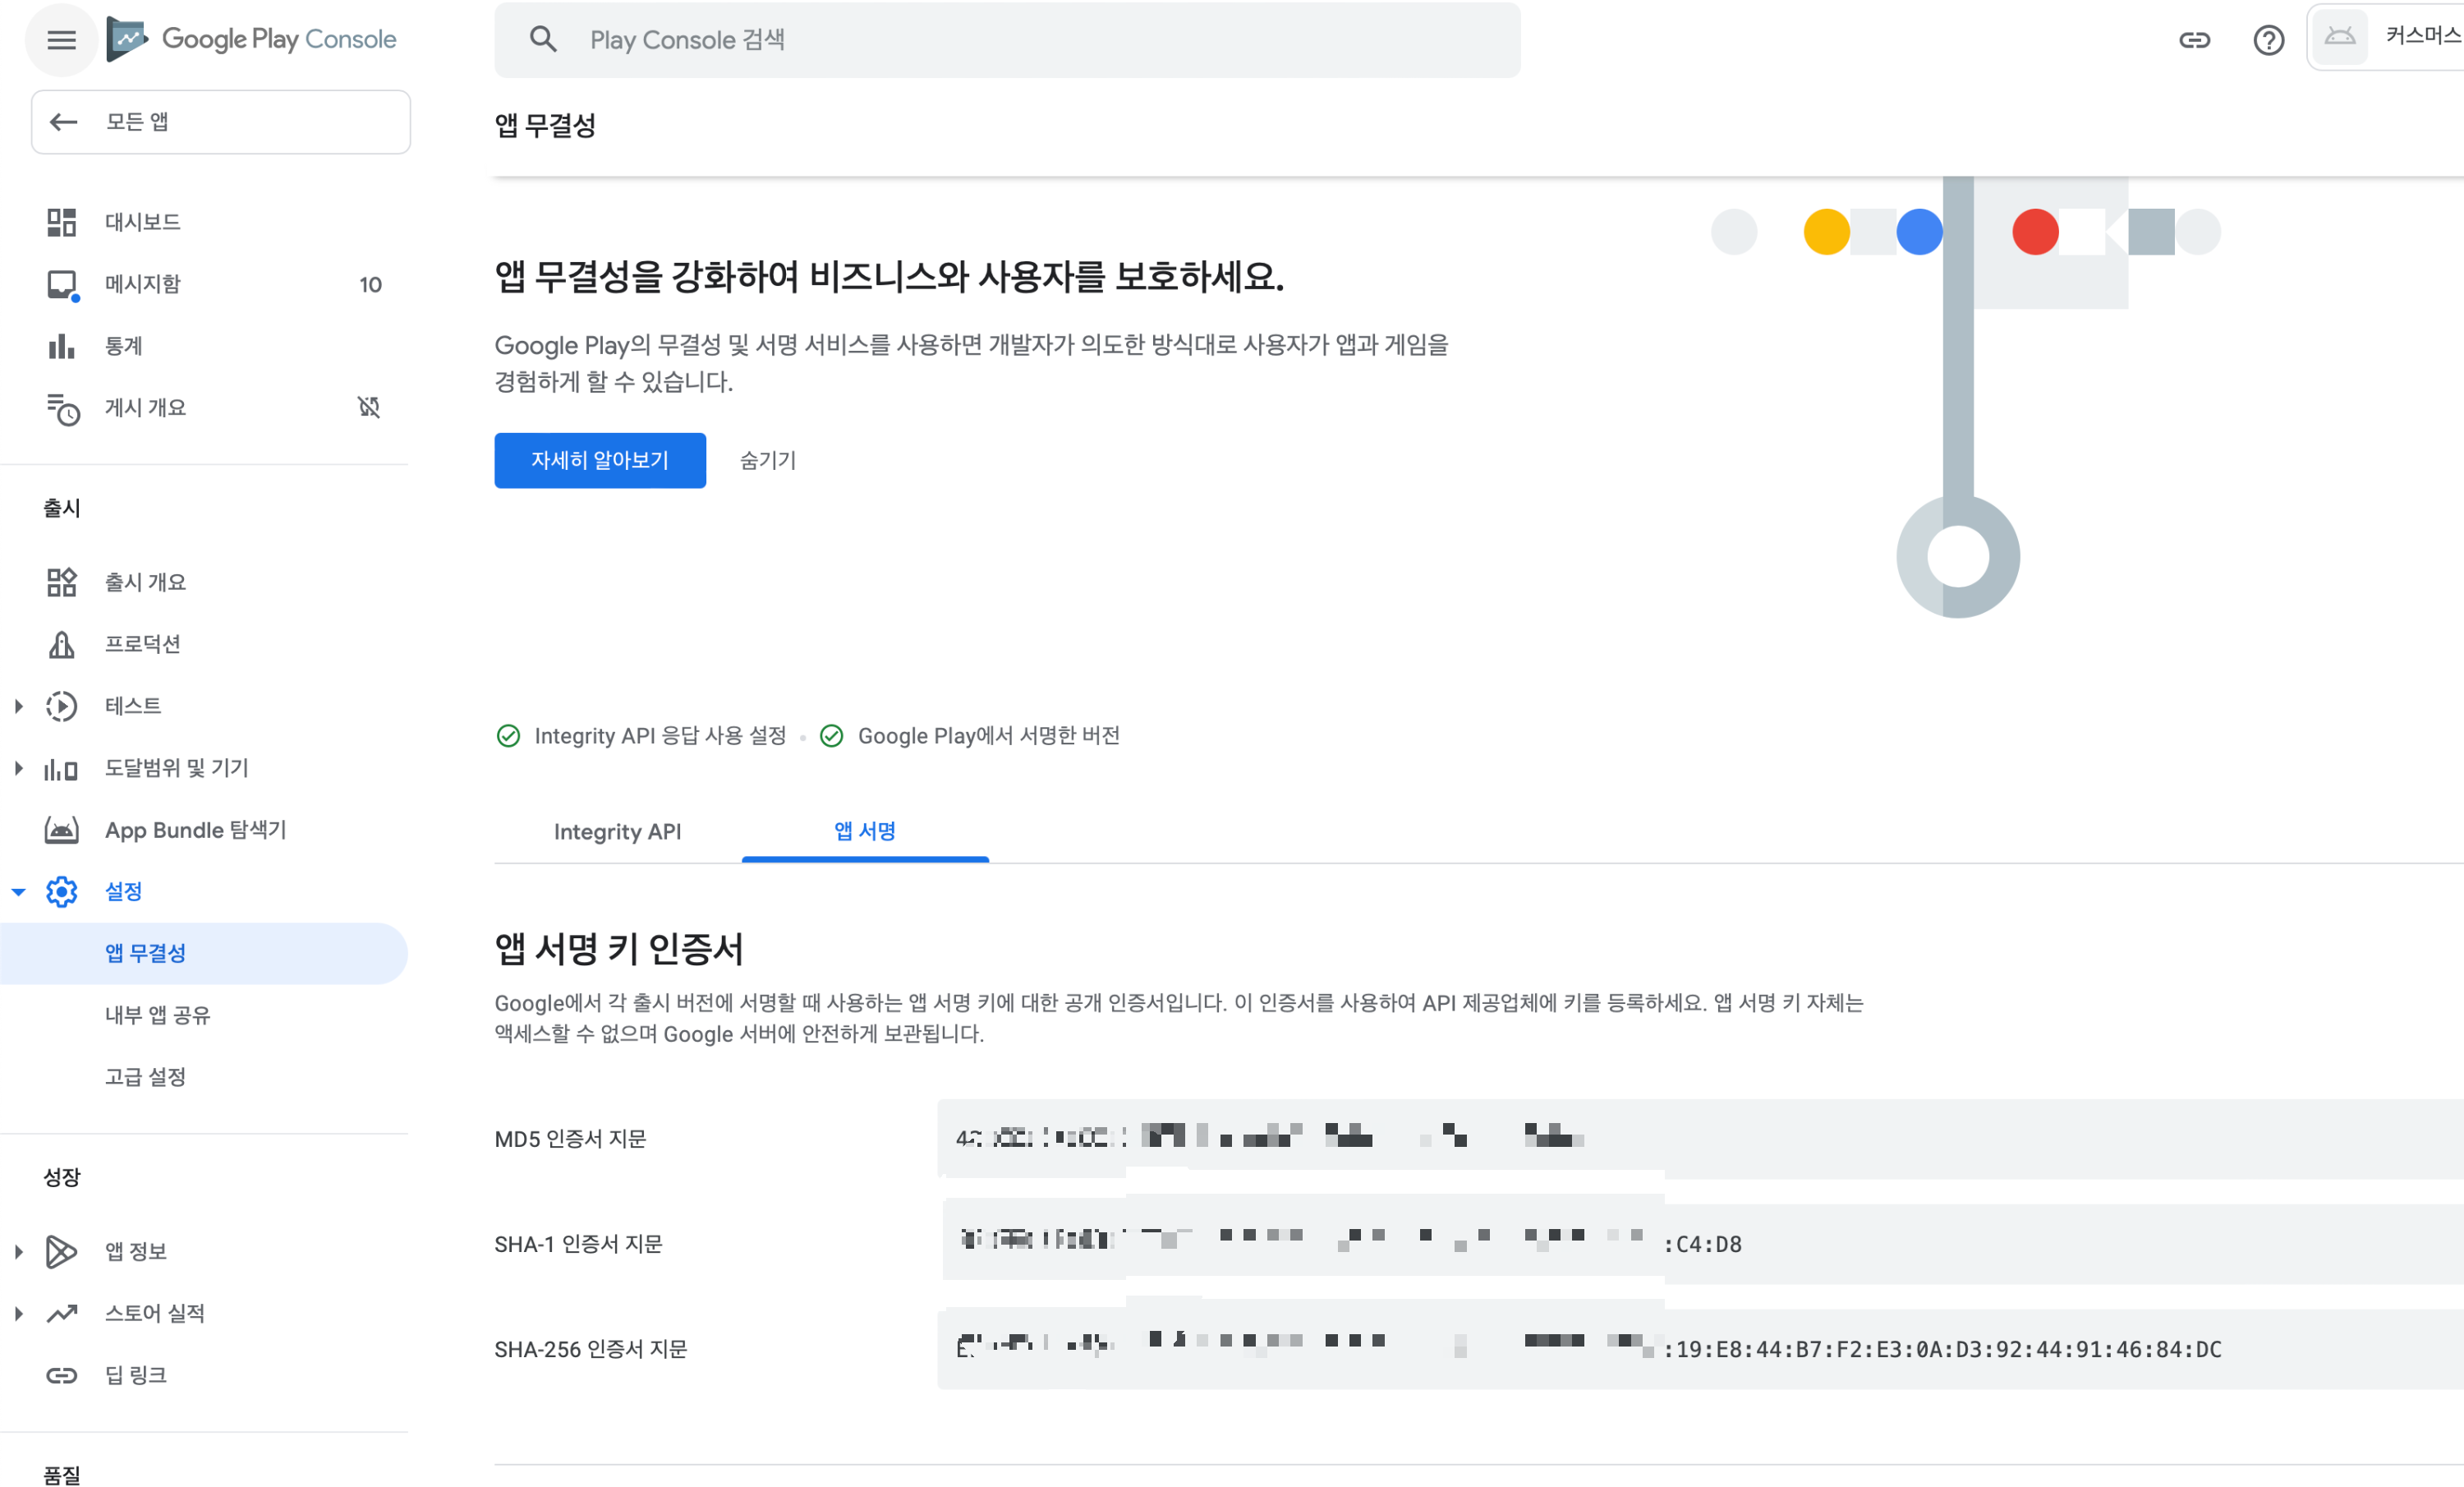Click the 대시보드 dashboard icon

pos(61,222)
